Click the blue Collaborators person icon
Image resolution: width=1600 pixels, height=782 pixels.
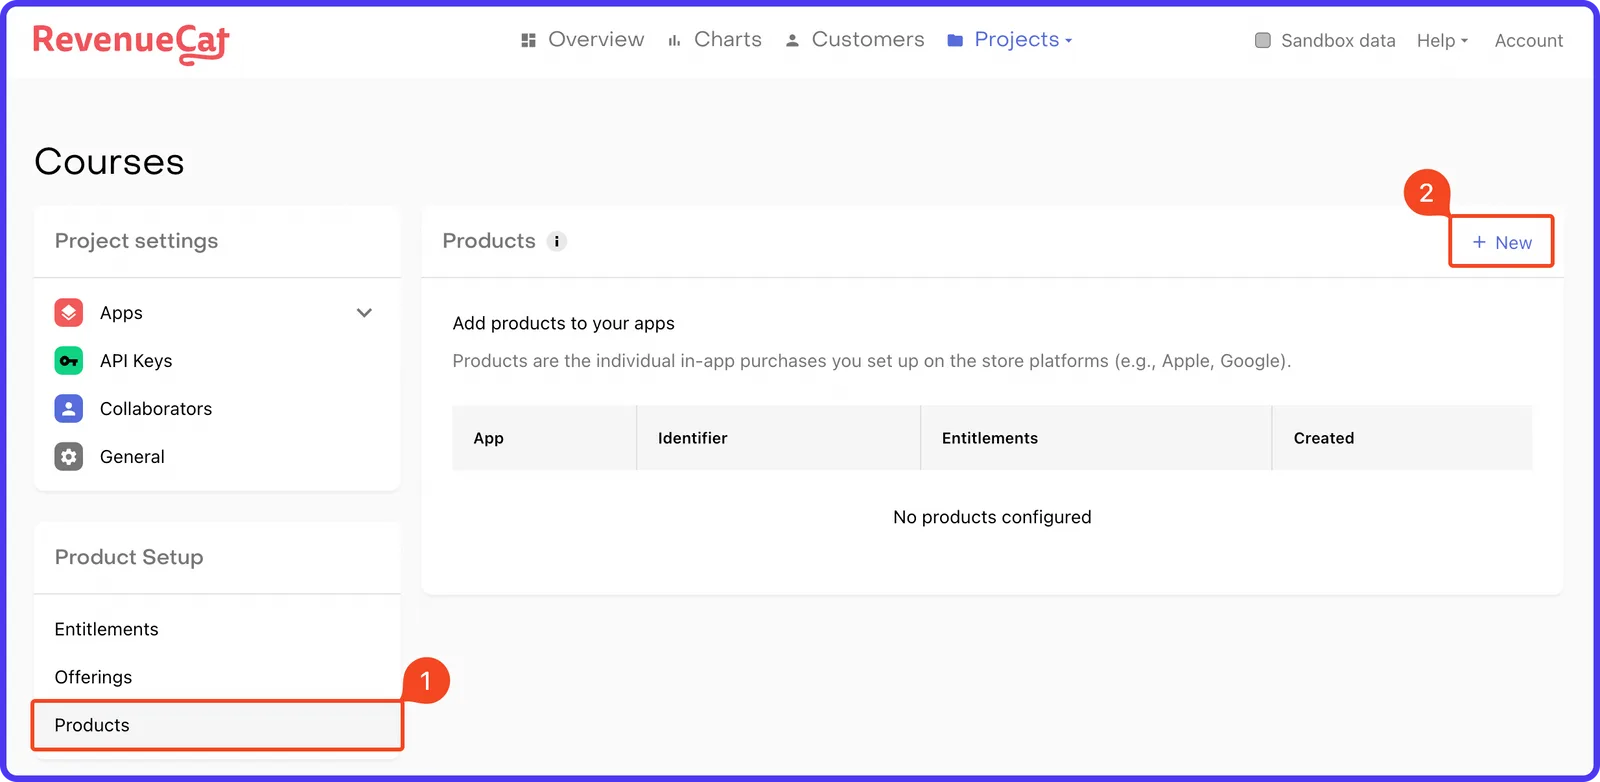tap(69, 409)
